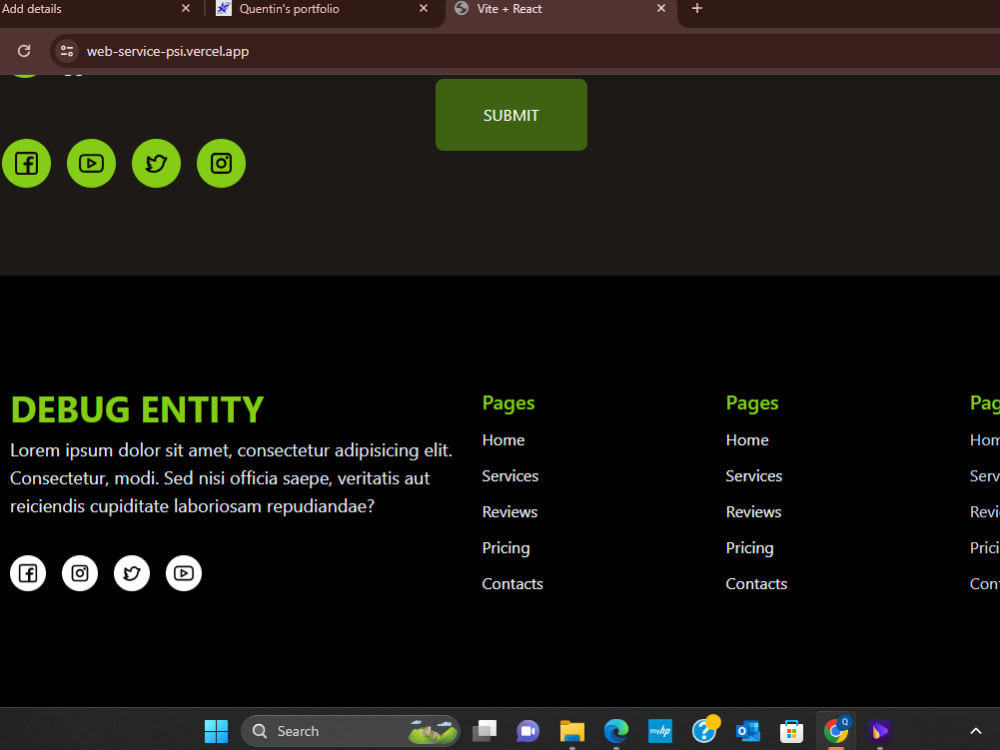Open the Windows Start menu
Screen dimensions: 1000x750
(216, 731)
